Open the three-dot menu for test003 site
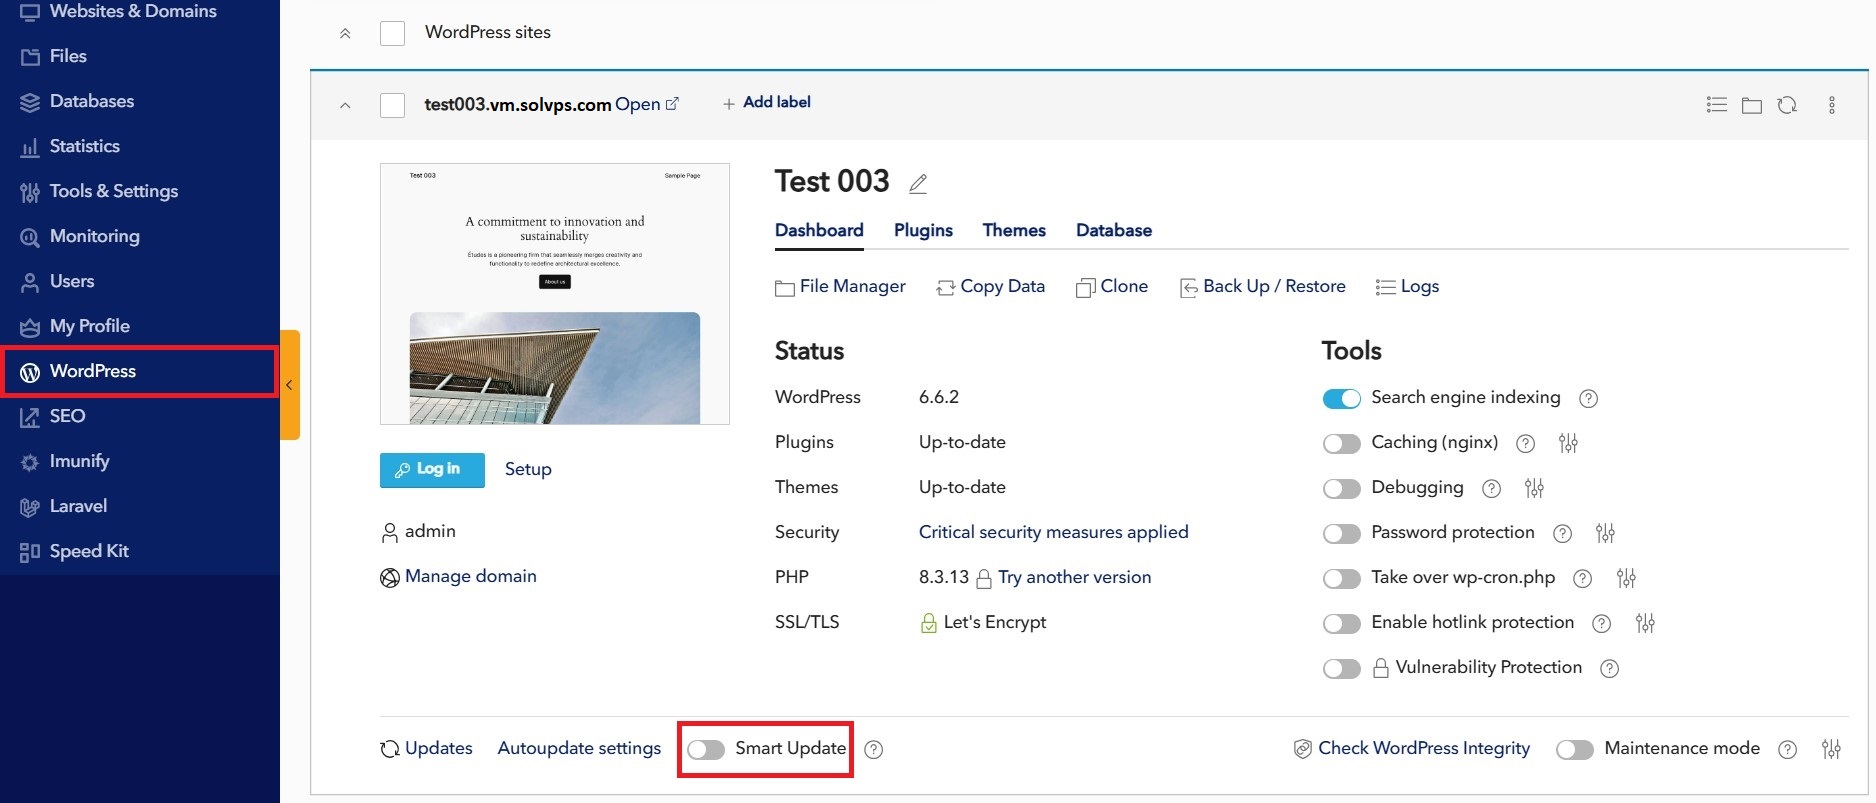 click(x=1832, y=105)
